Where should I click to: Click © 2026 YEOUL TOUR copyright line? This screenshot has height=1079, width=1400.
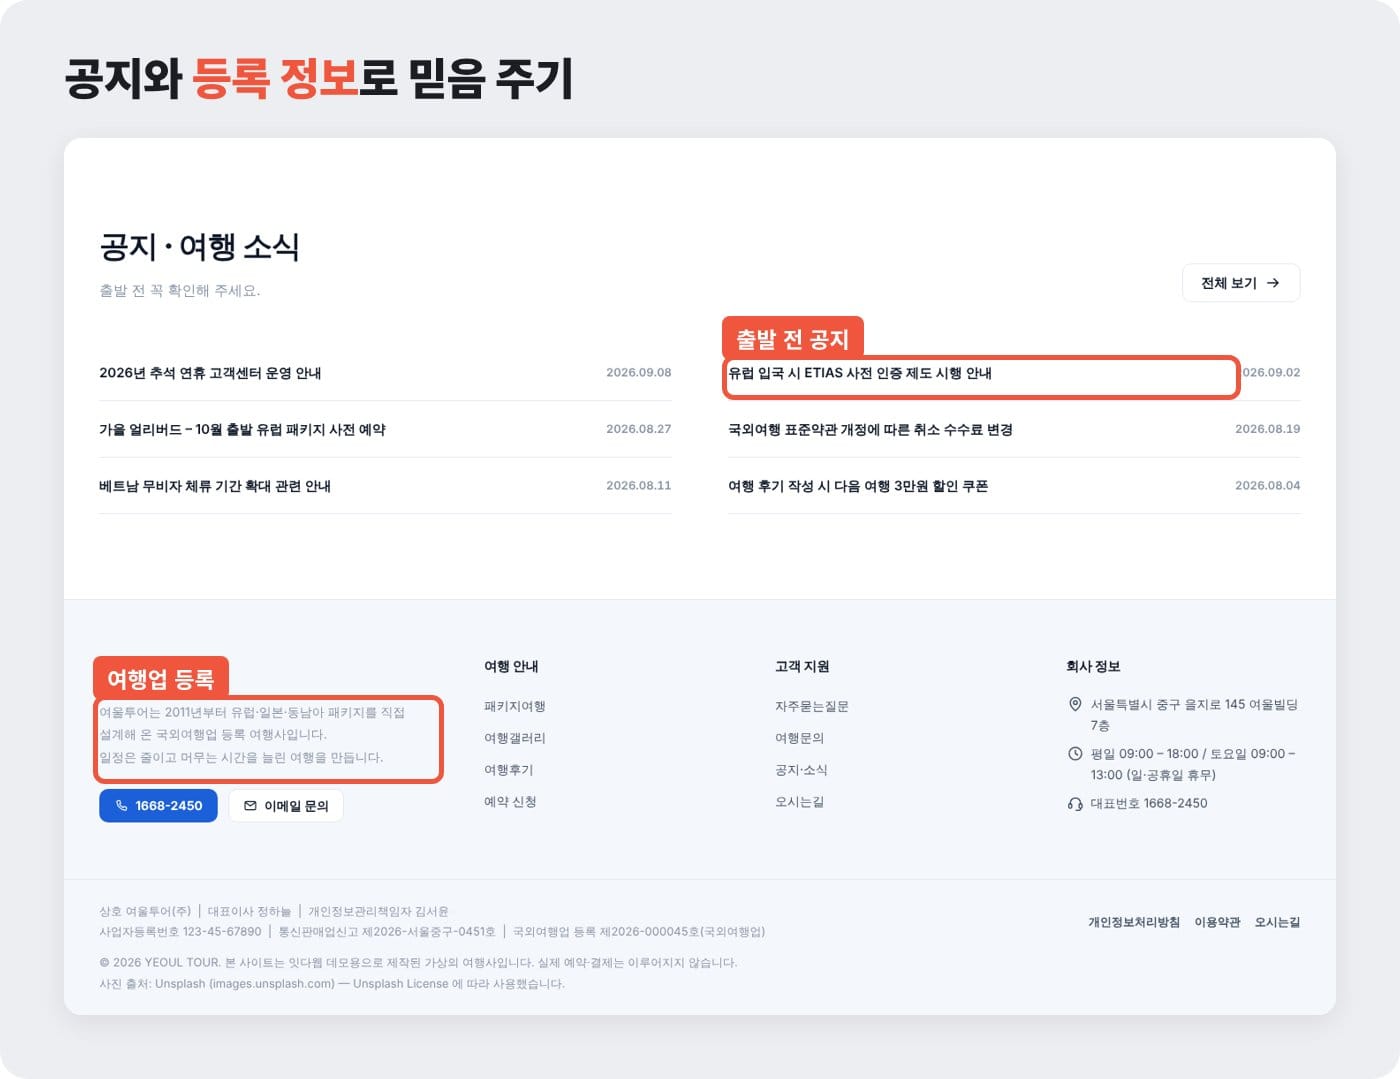point(418,963)
